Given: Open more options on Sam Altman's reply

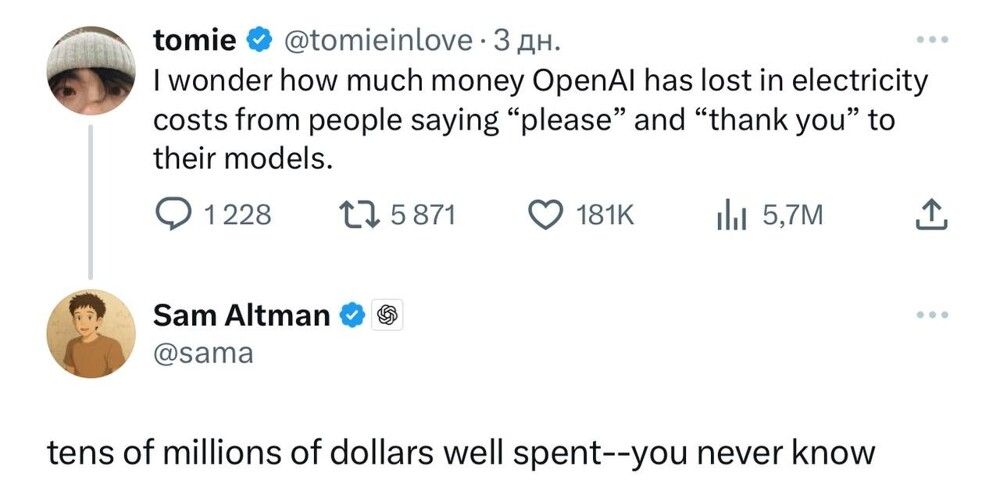Looking at the screenshot, I should coord(930,316).
